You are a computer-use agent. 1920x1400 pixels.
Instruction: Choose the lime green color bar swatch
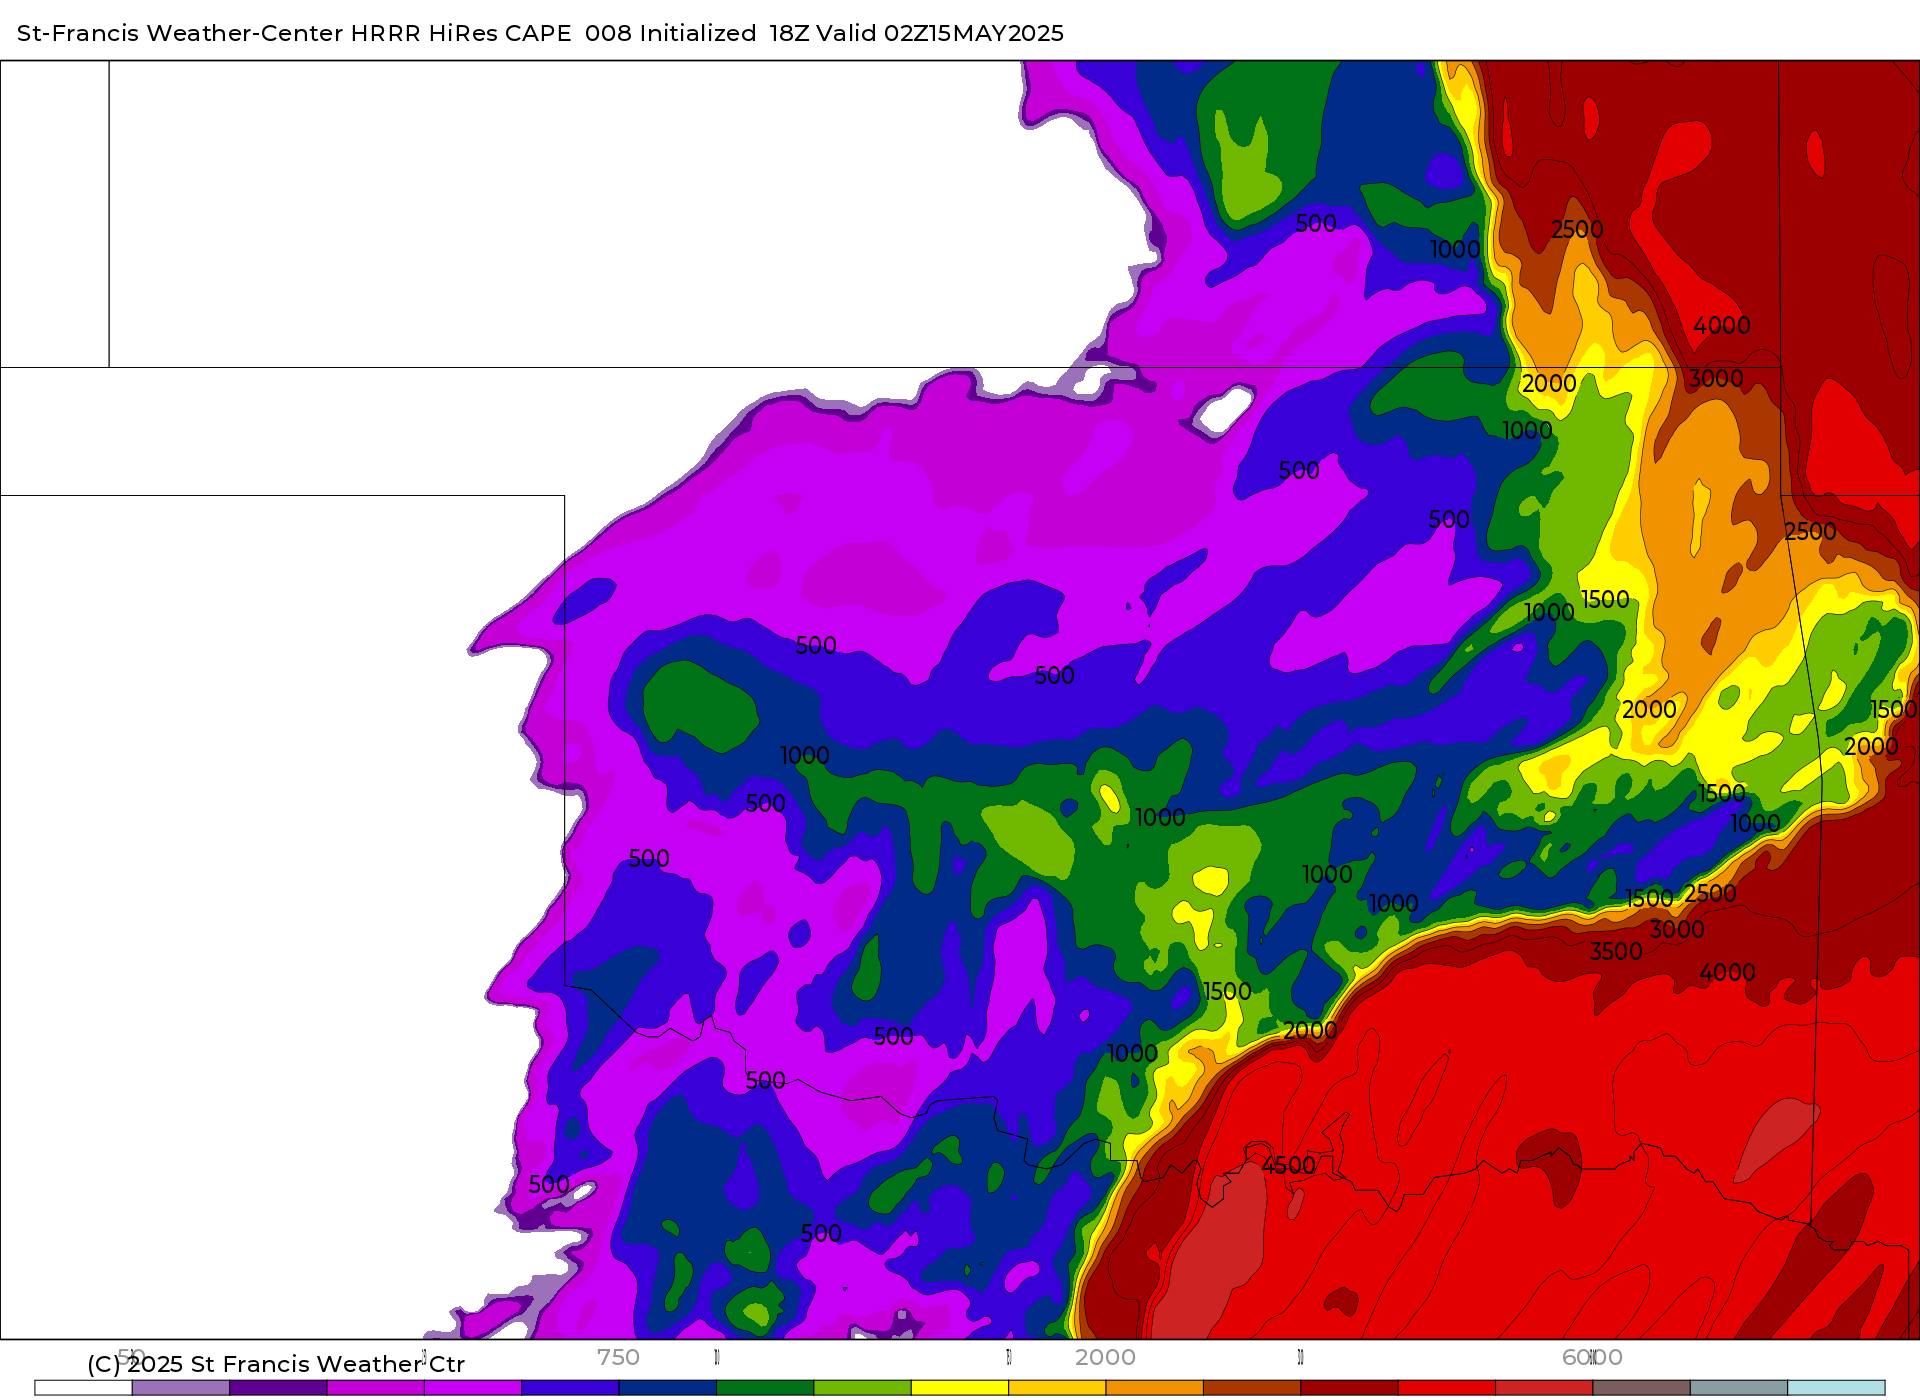tap(863, 1387)
